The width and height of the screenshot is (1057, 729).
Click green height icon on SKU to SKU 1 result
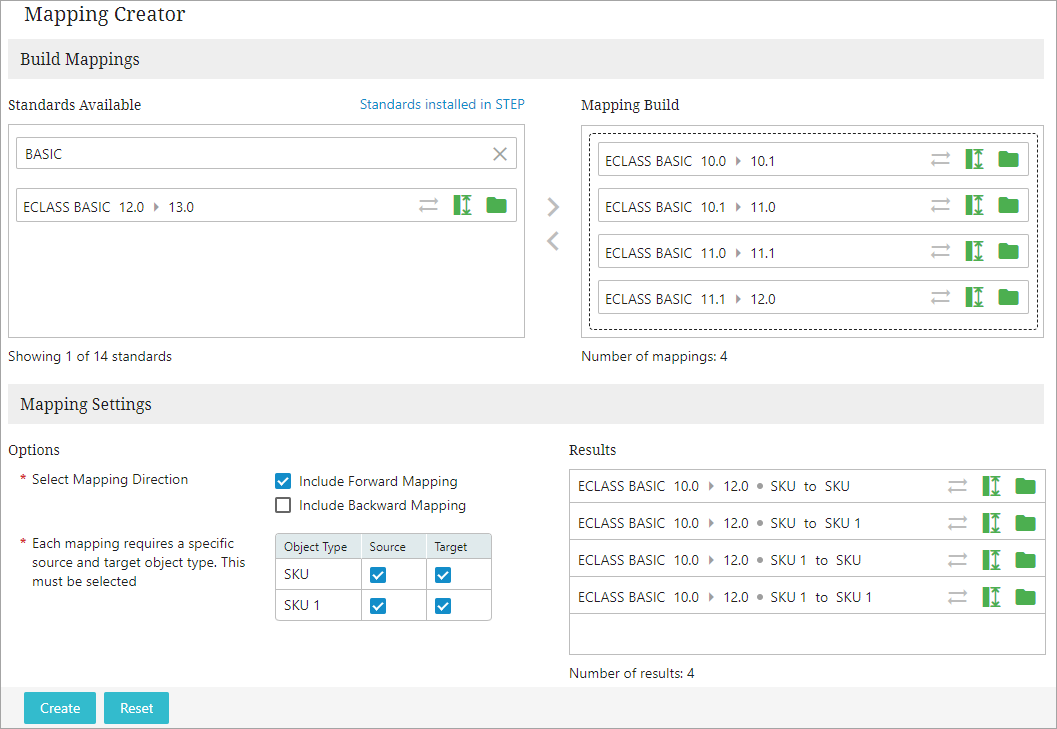tap(991, 523)
